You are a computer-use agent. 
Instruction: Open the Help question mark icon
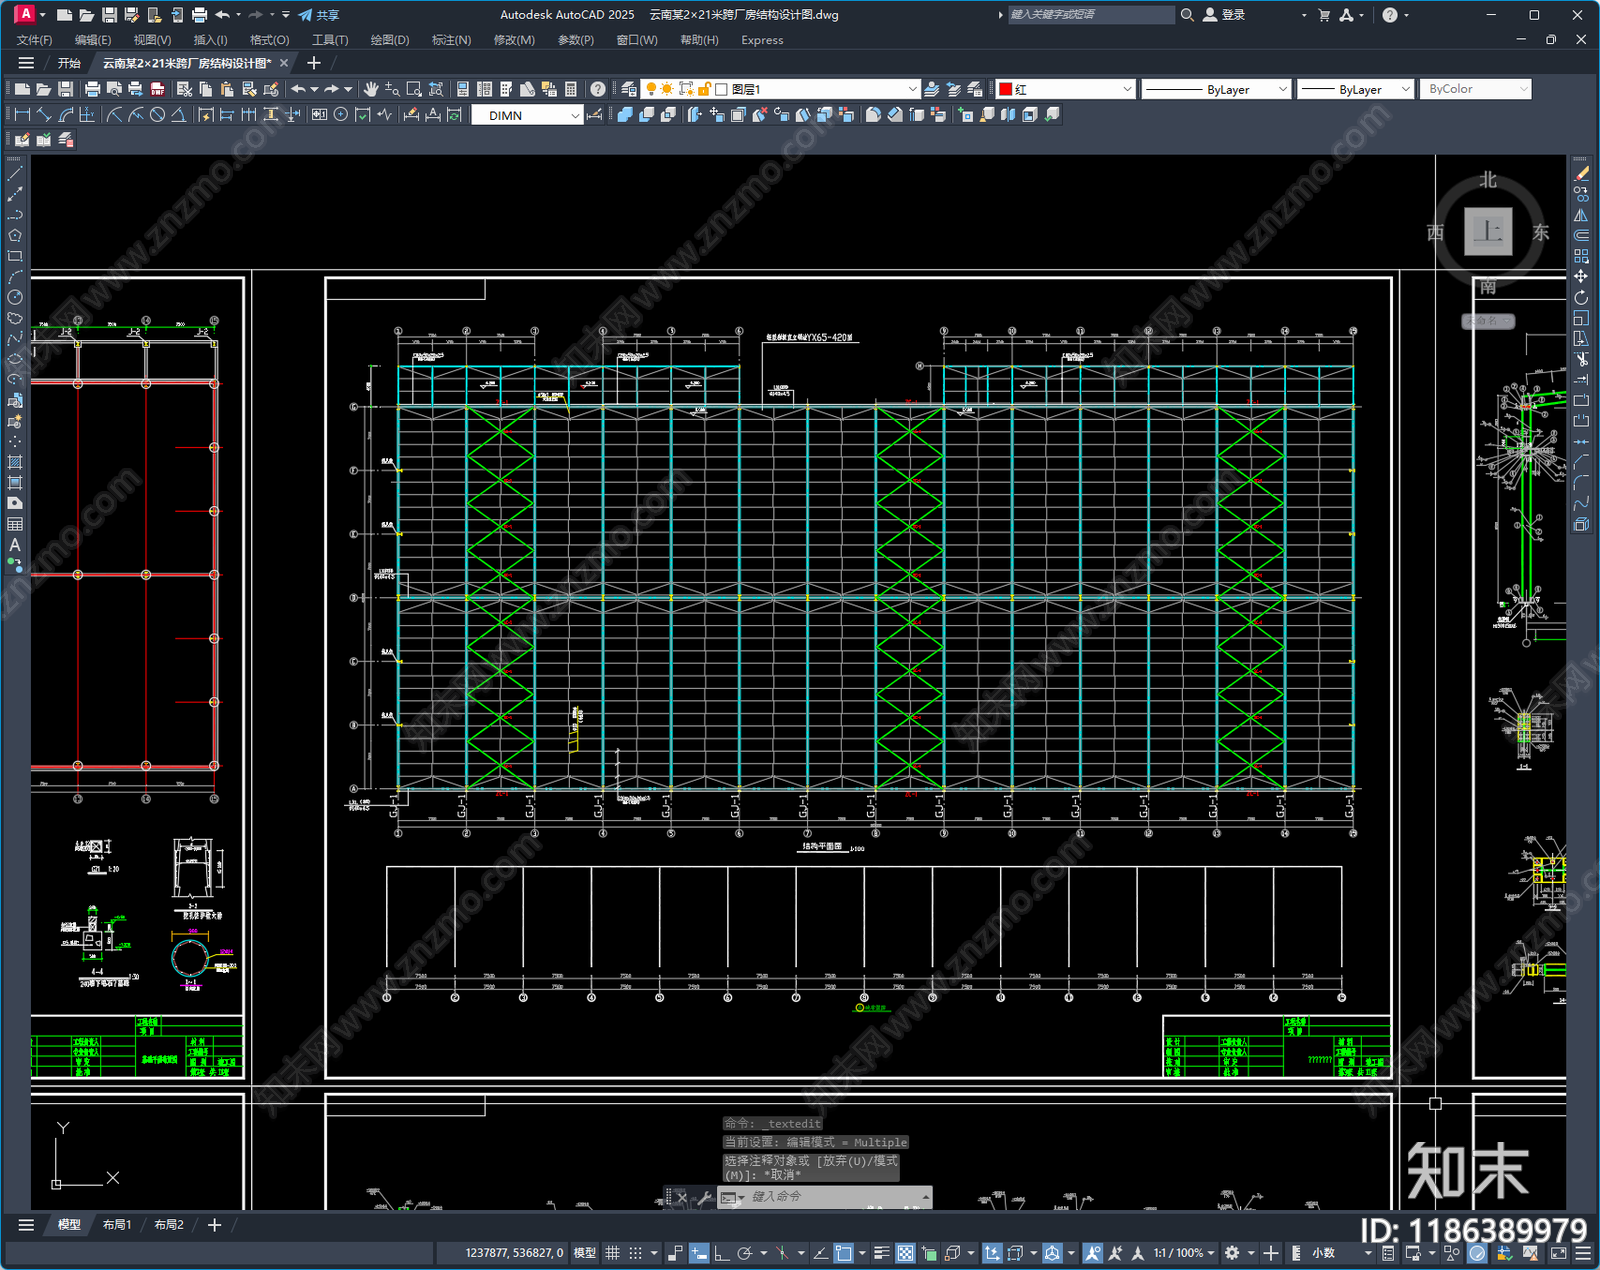597,89
